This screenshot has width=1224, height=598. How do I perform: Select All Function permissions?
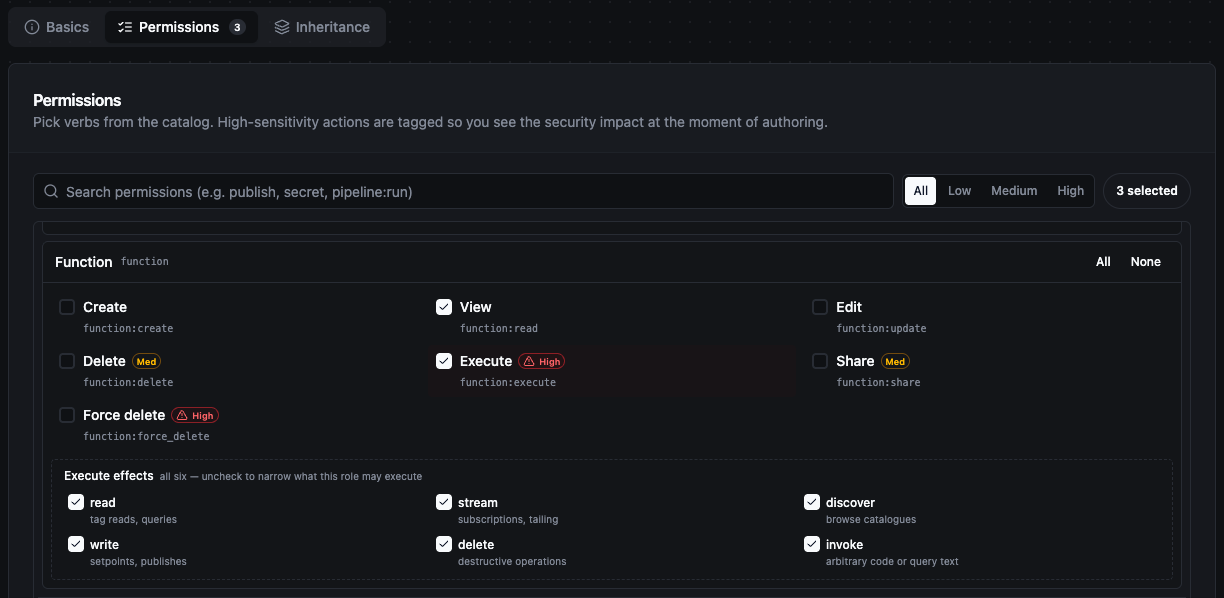point(1103,262)
